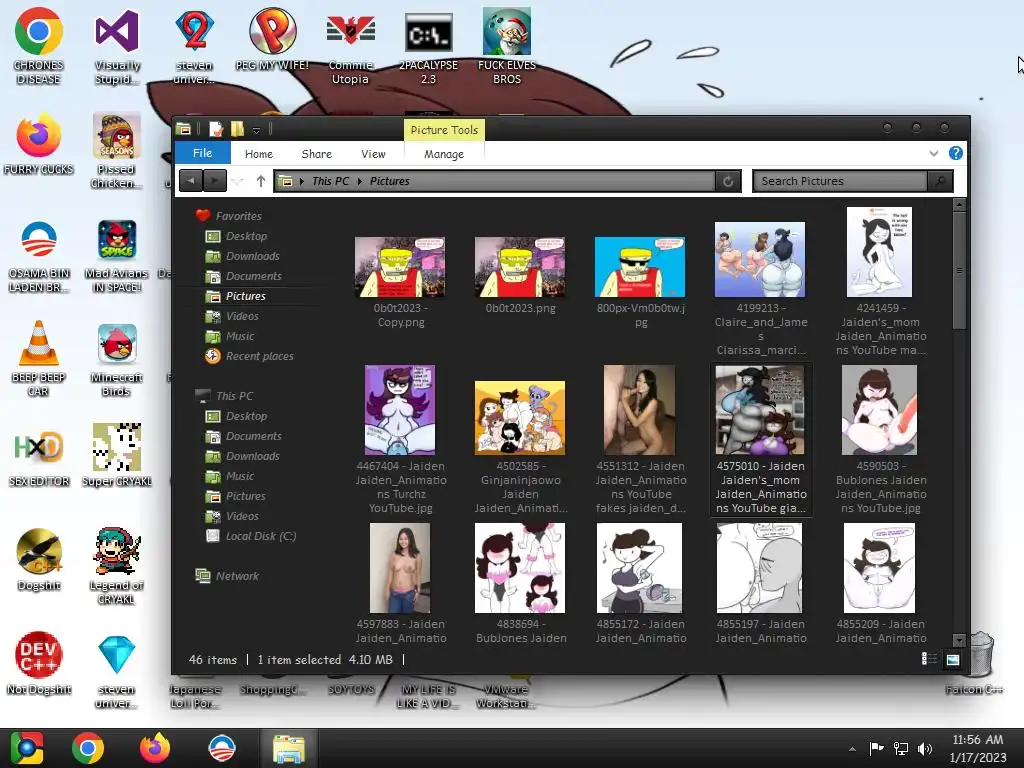Open the Share ribbon tab
The width and height of the screenshot is (1024, 768).
(317, 154)
